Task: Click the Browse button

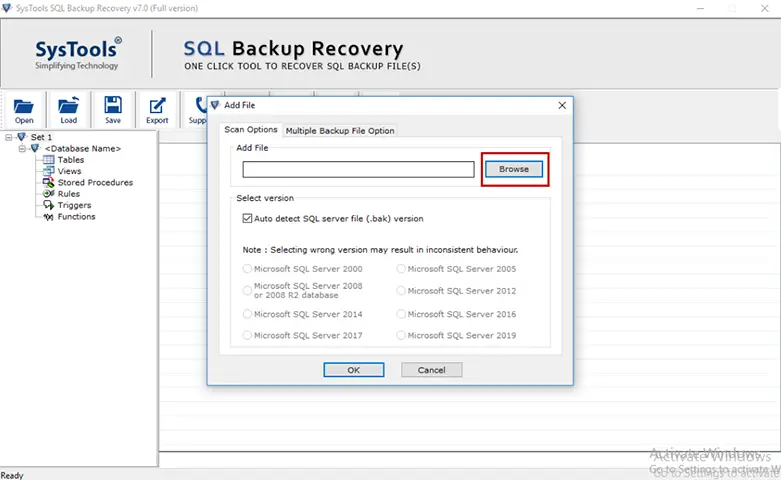Action: click(514, 169)
